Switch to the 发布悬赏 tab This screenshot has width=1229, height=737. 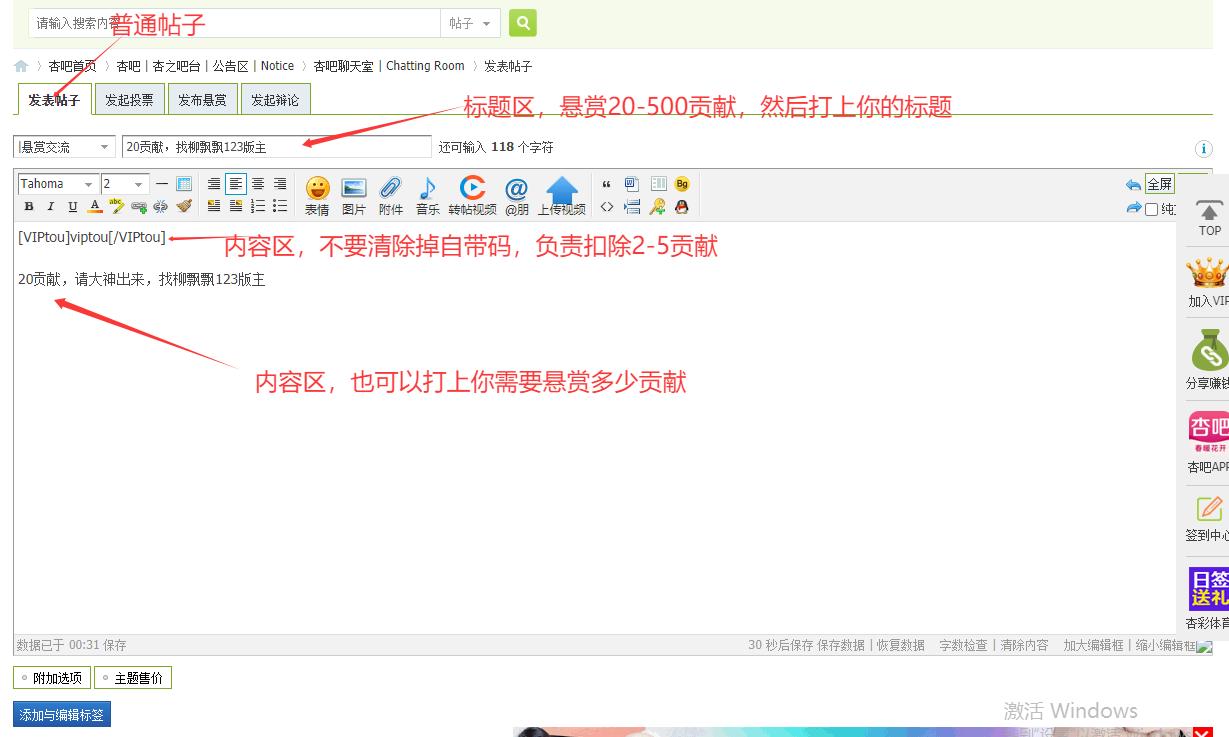tap(202, 100)
